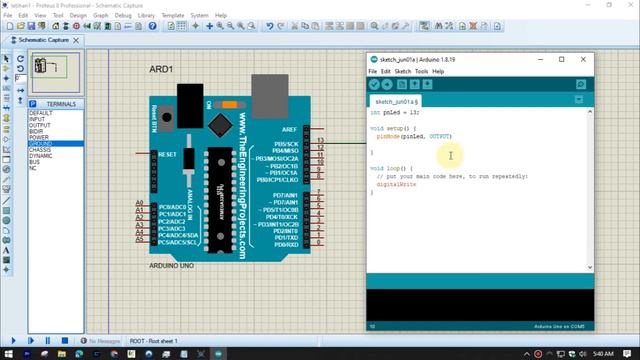The width and height of the screenshot is (640, 360).
Task: Select NC in the terminals list
Action: pyautogui.click(x=56, y=168)
